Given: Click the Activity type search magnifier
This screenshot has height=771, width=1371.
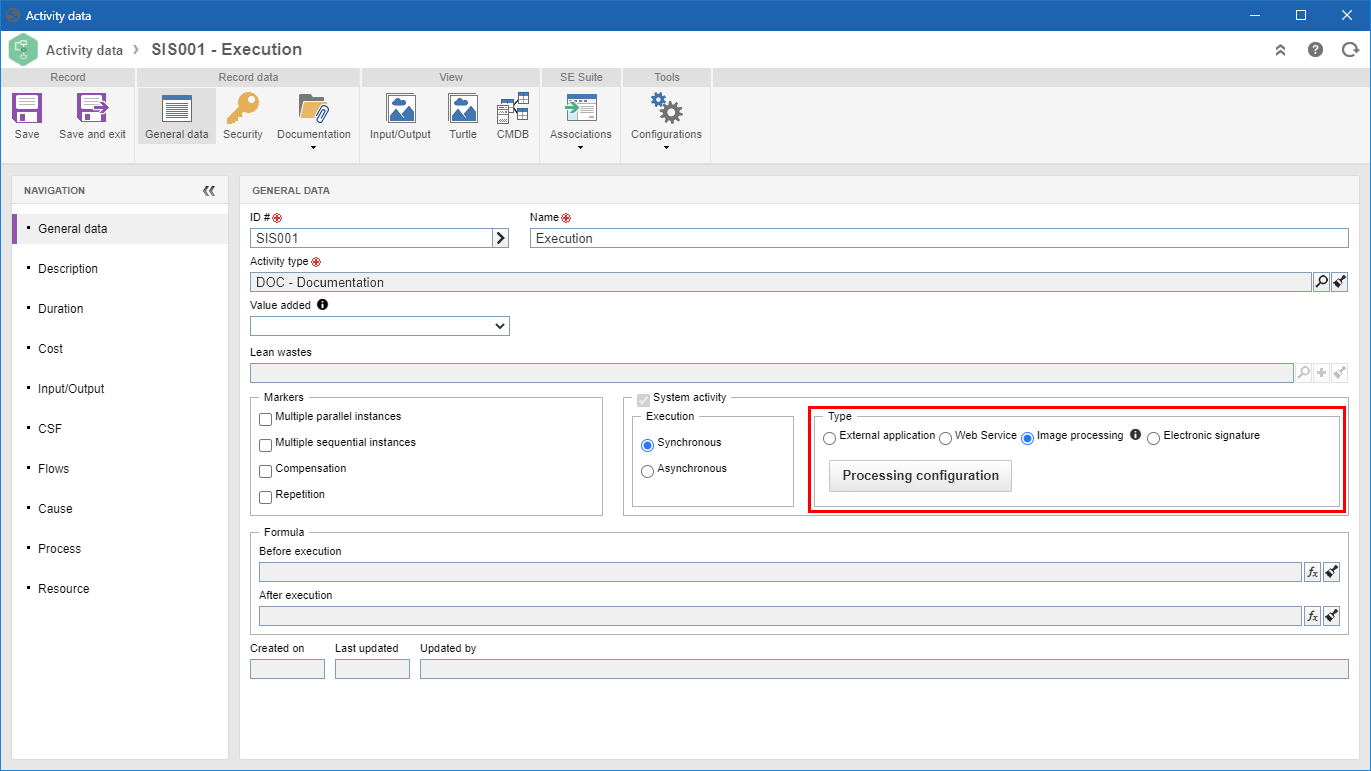Looking at the screenshot, I should coord(1321,282).
